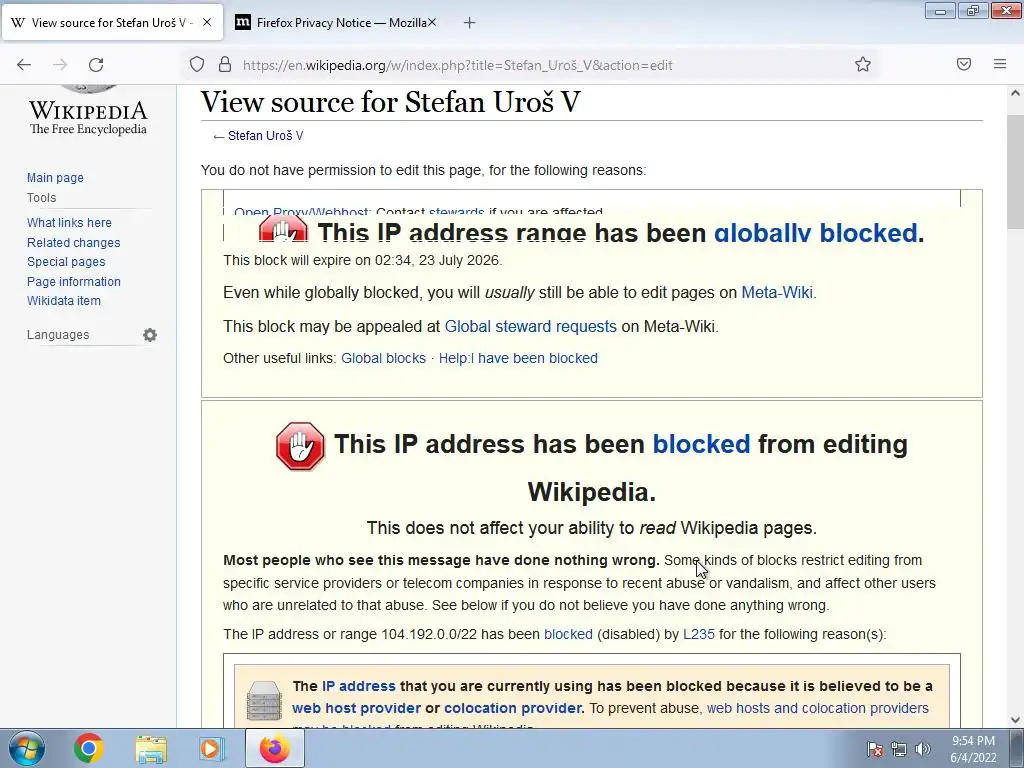Open What links here

click(69, 223)
